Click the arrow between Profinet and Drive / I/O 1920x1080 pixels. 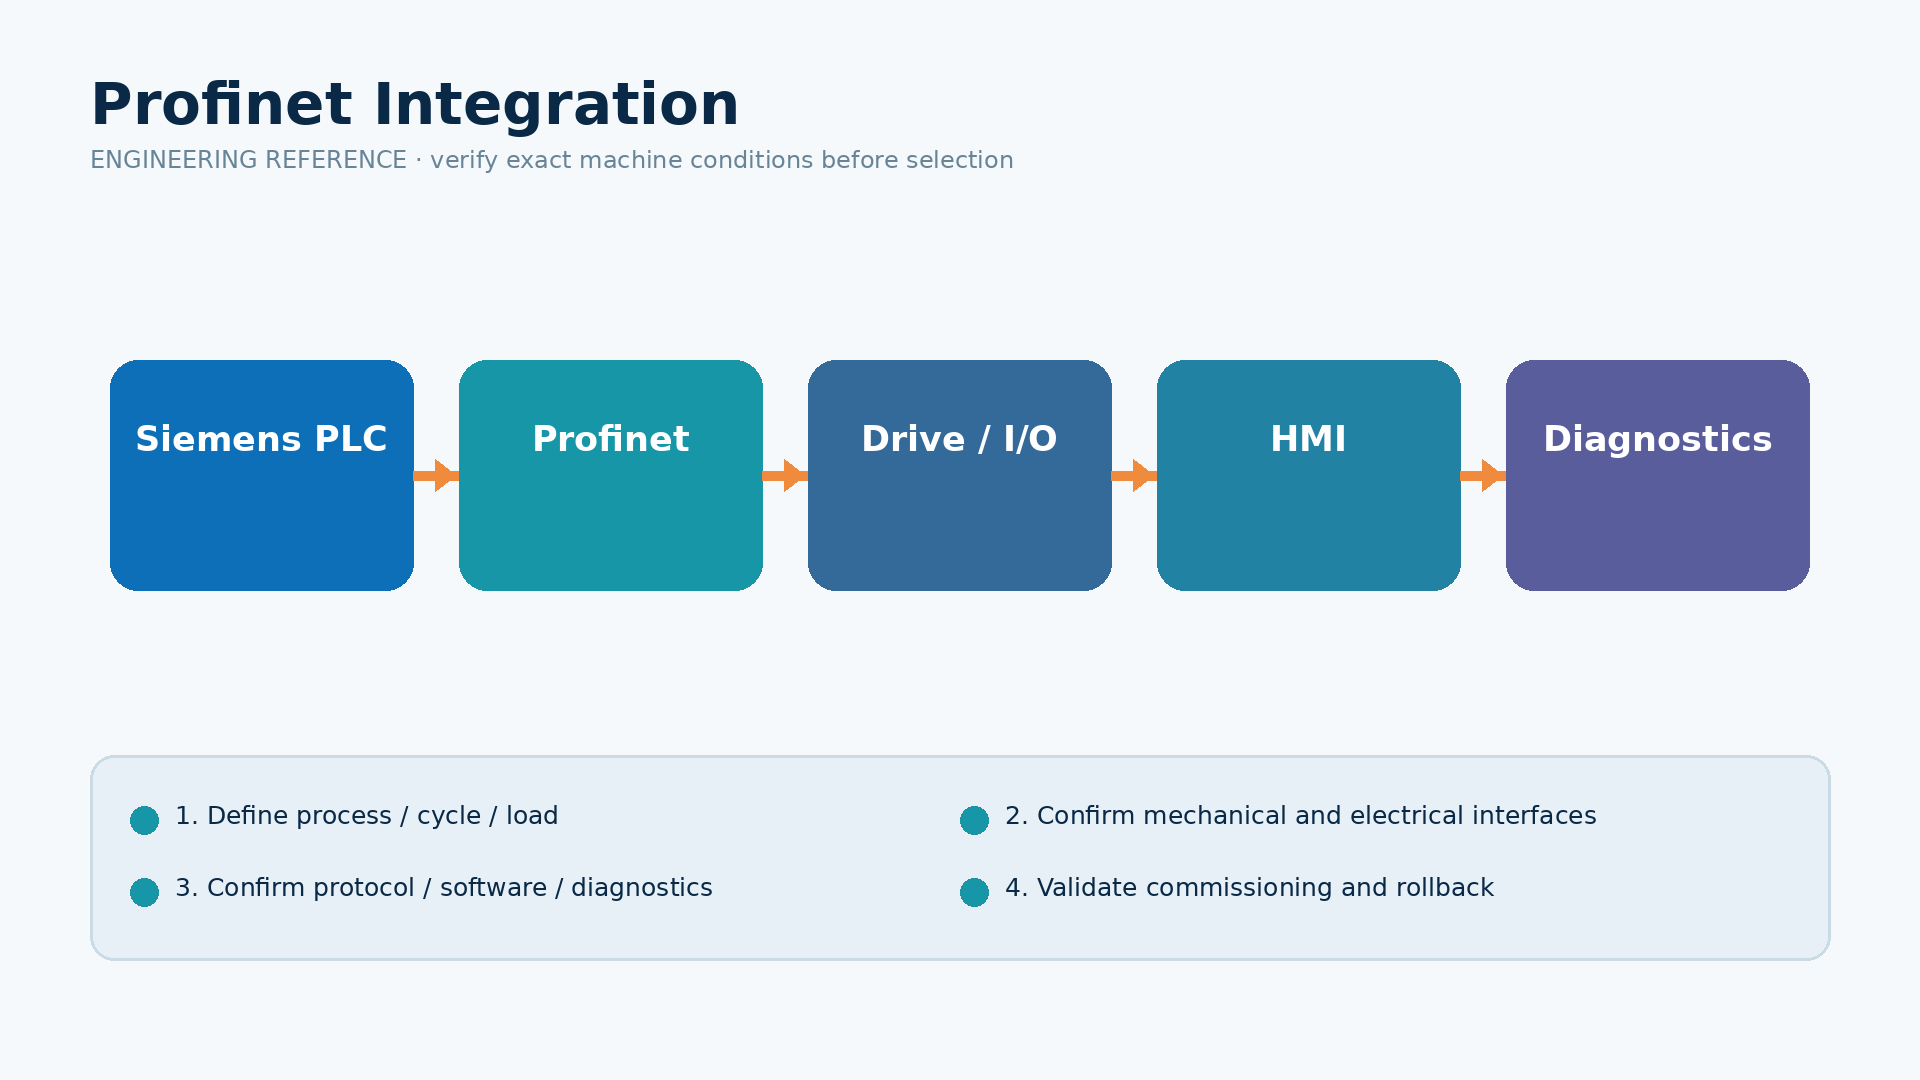pos(786,476)
